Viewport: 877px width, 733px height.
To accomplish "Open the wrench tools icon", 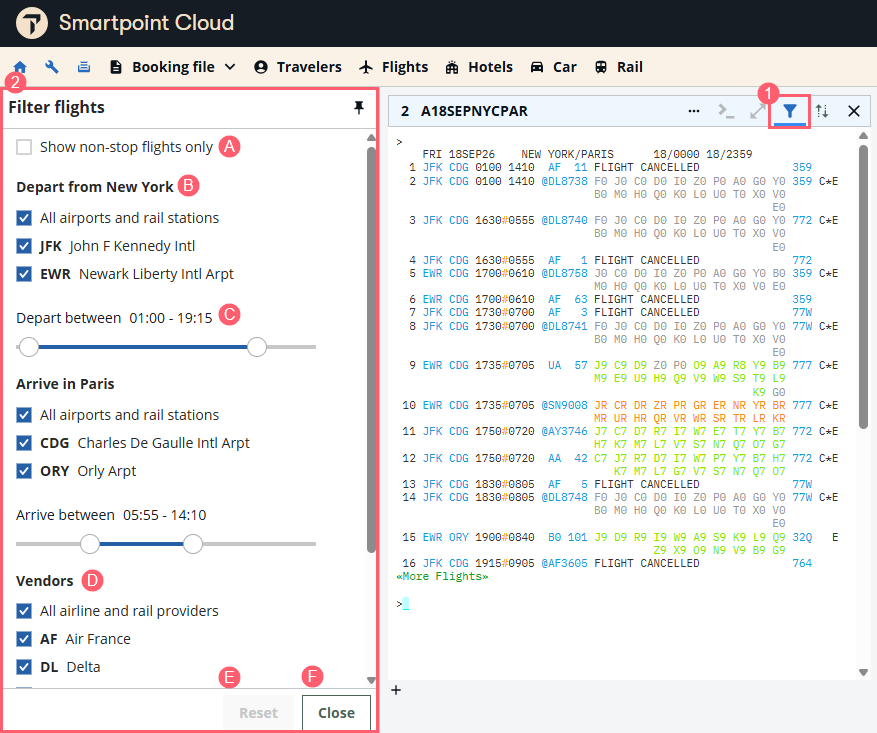I will coord(51,67).
